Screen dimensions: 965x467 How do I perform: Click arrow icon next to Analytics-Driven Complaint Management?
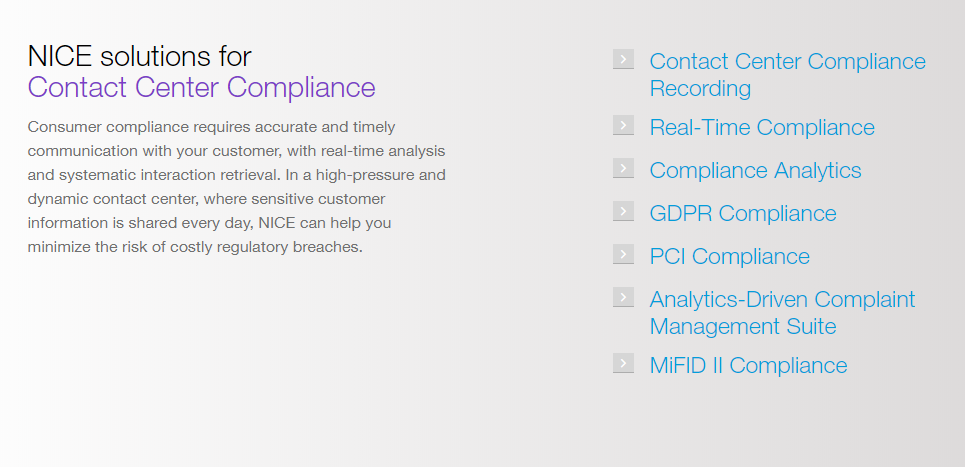pyautogui.click(x=623, y=297)
